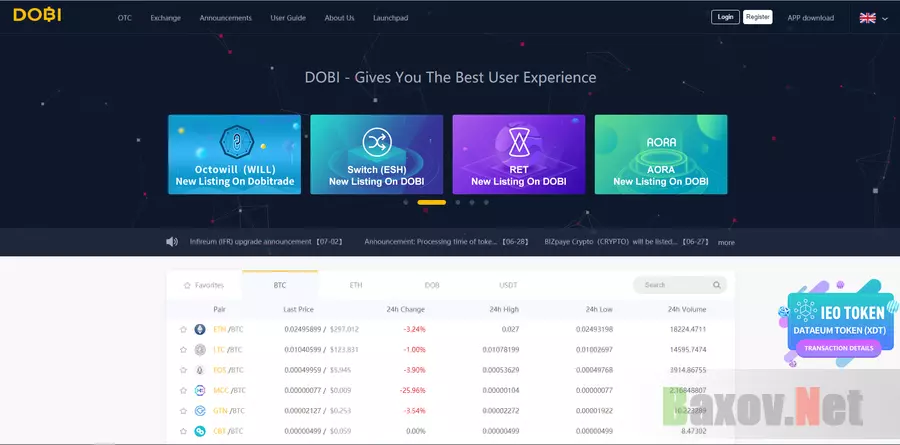Click the pair Search input field

(x=680, y=285)
